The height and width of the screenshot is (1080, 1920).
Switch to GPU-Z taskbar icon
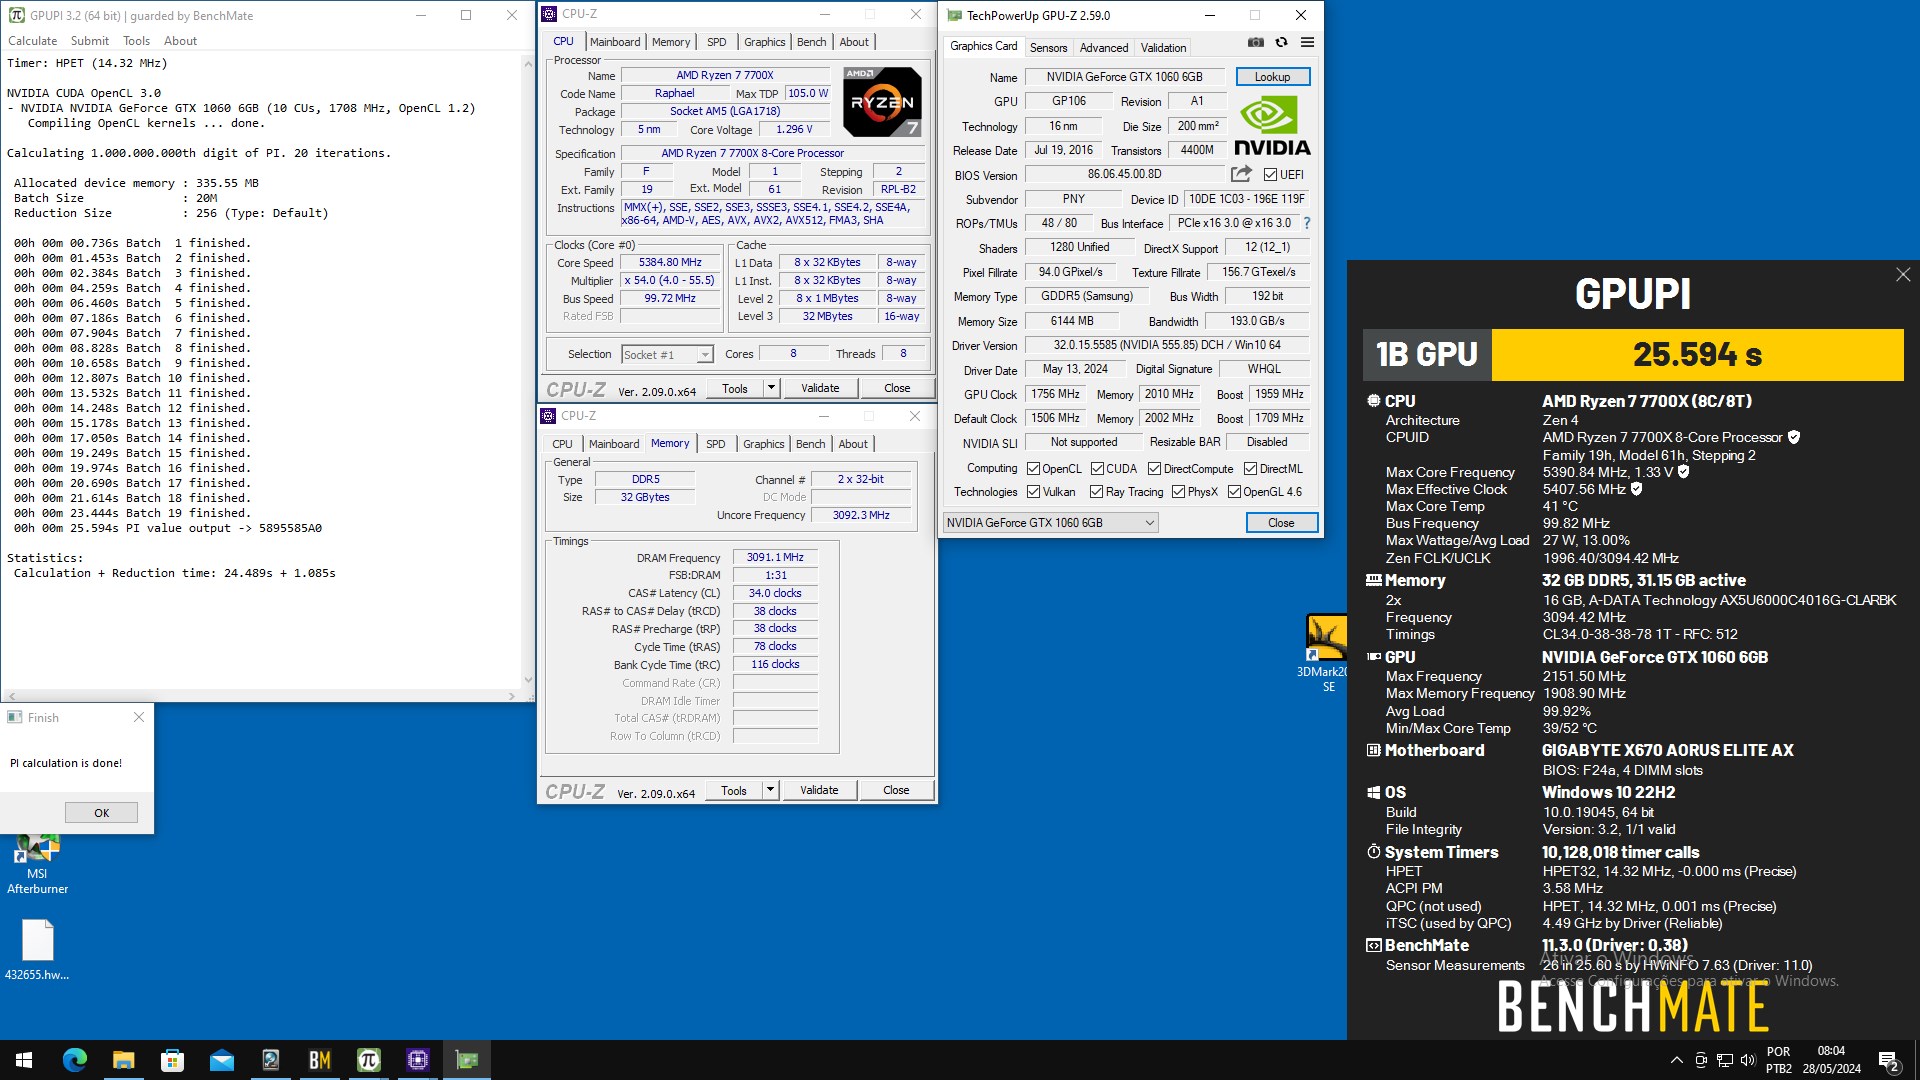tap(466, 1060)
